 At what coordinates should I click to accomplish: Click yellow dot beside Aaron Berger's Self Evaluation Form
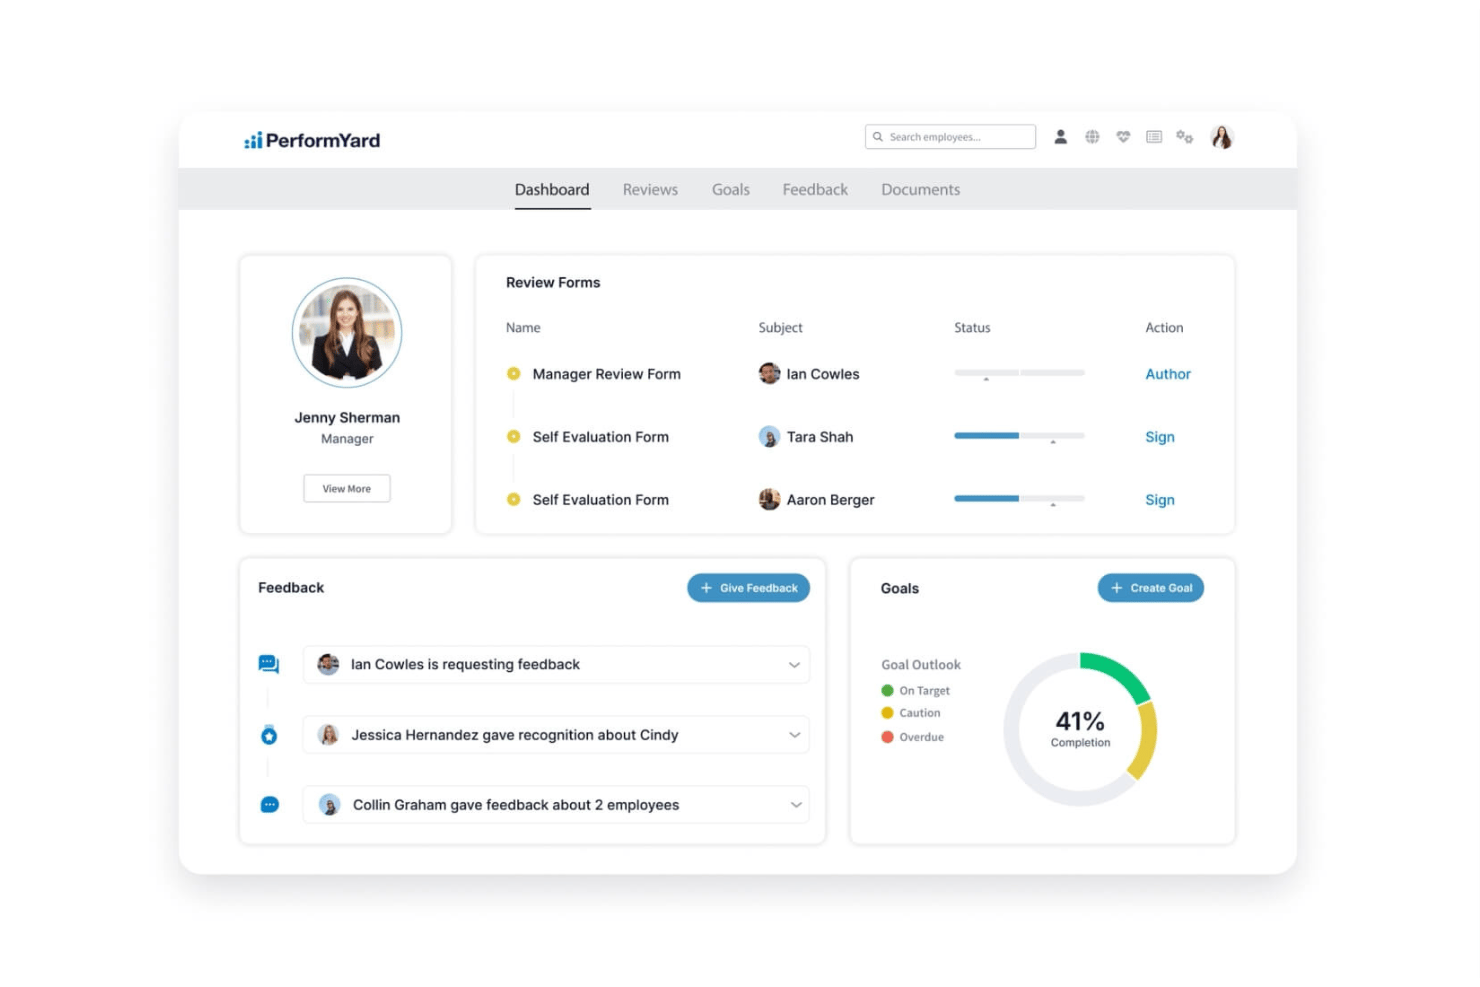(x=514, y=499)
